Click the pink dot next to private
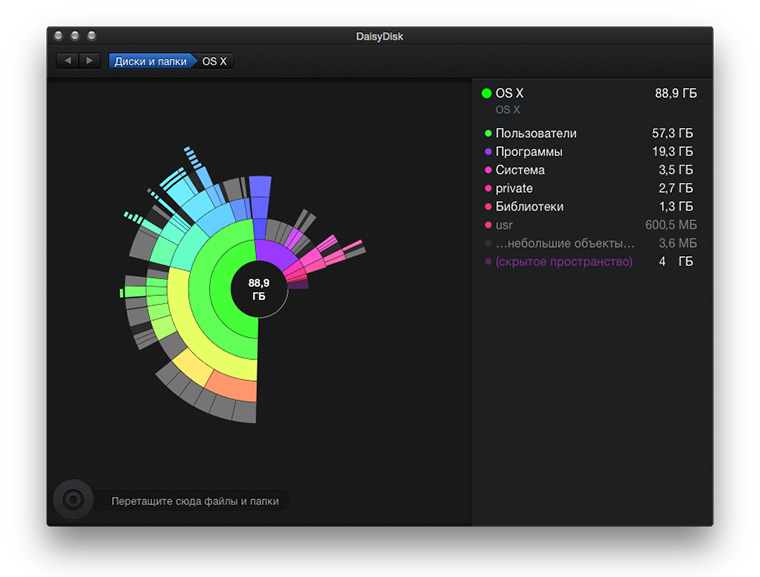The height and width of the screenshot is (577, 760). point(488,188)
